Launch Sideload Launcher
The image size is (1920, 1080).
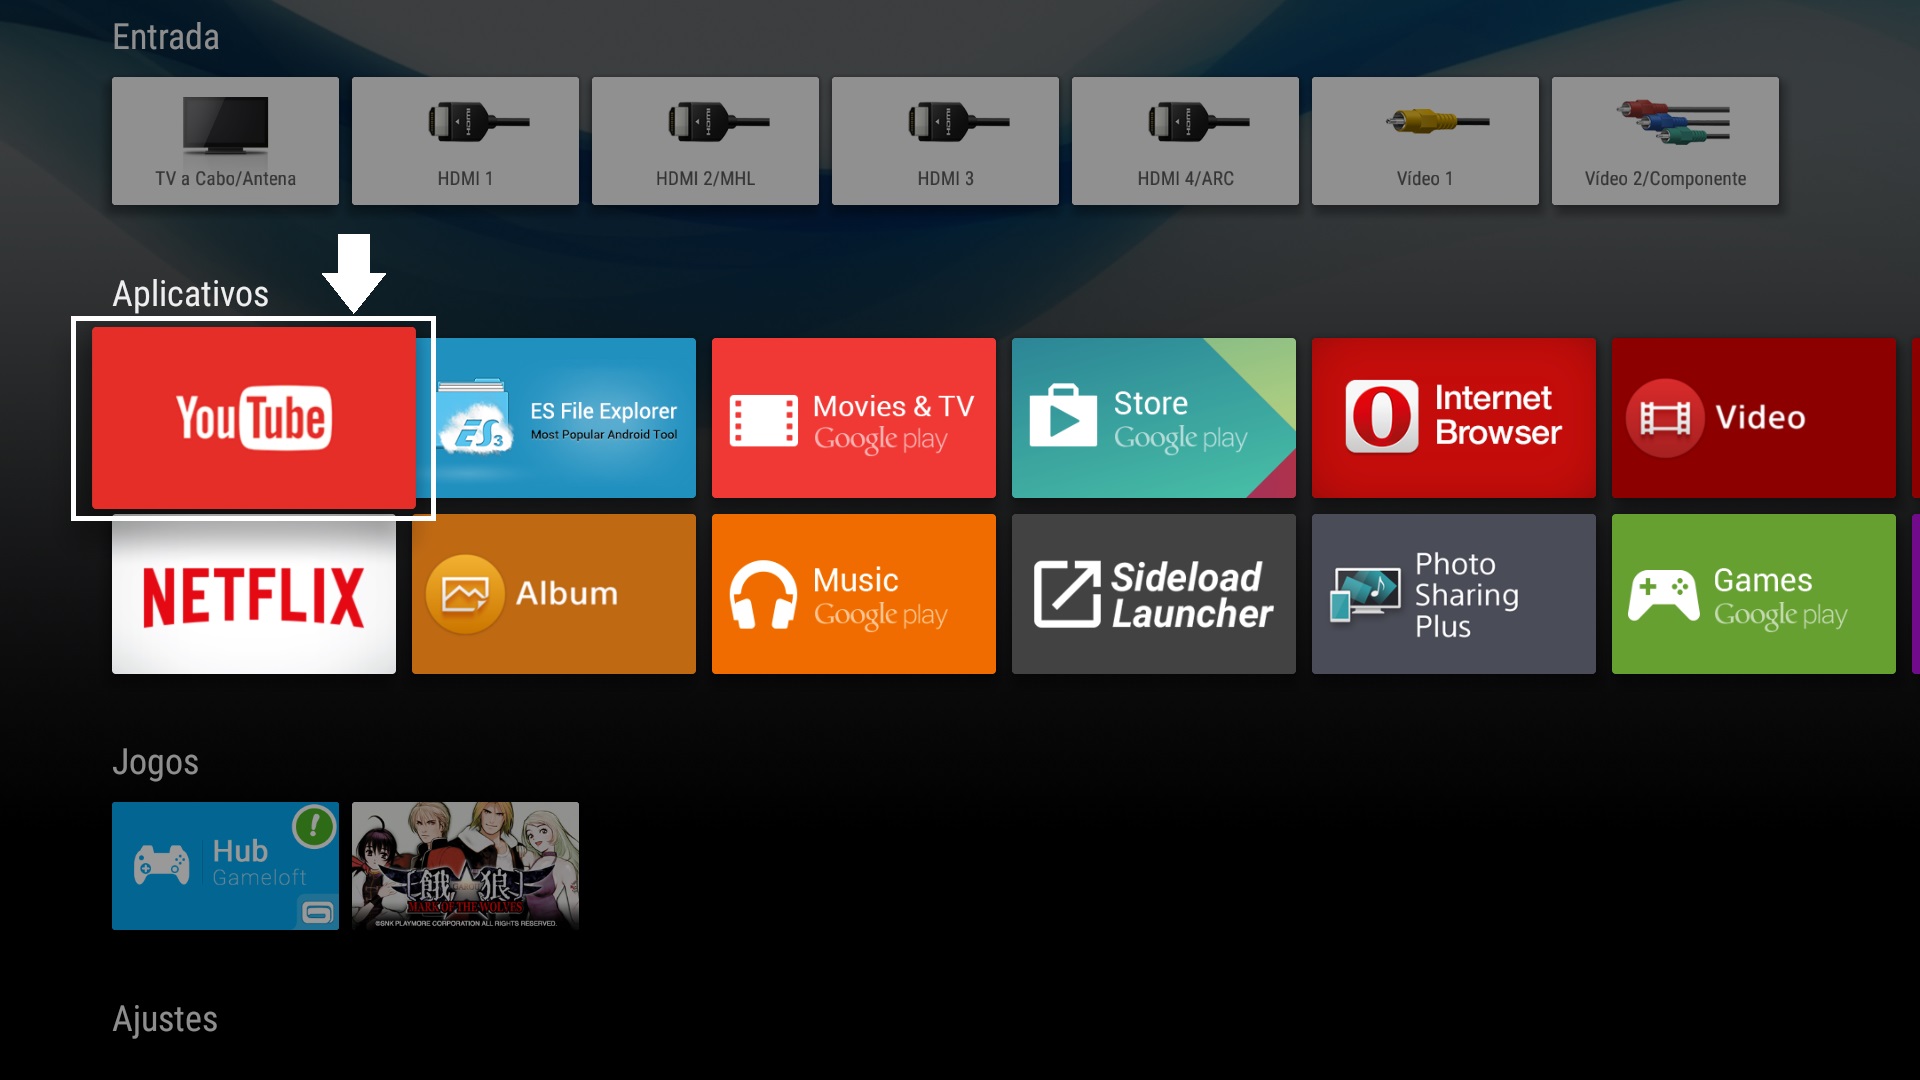point(1154,594)
